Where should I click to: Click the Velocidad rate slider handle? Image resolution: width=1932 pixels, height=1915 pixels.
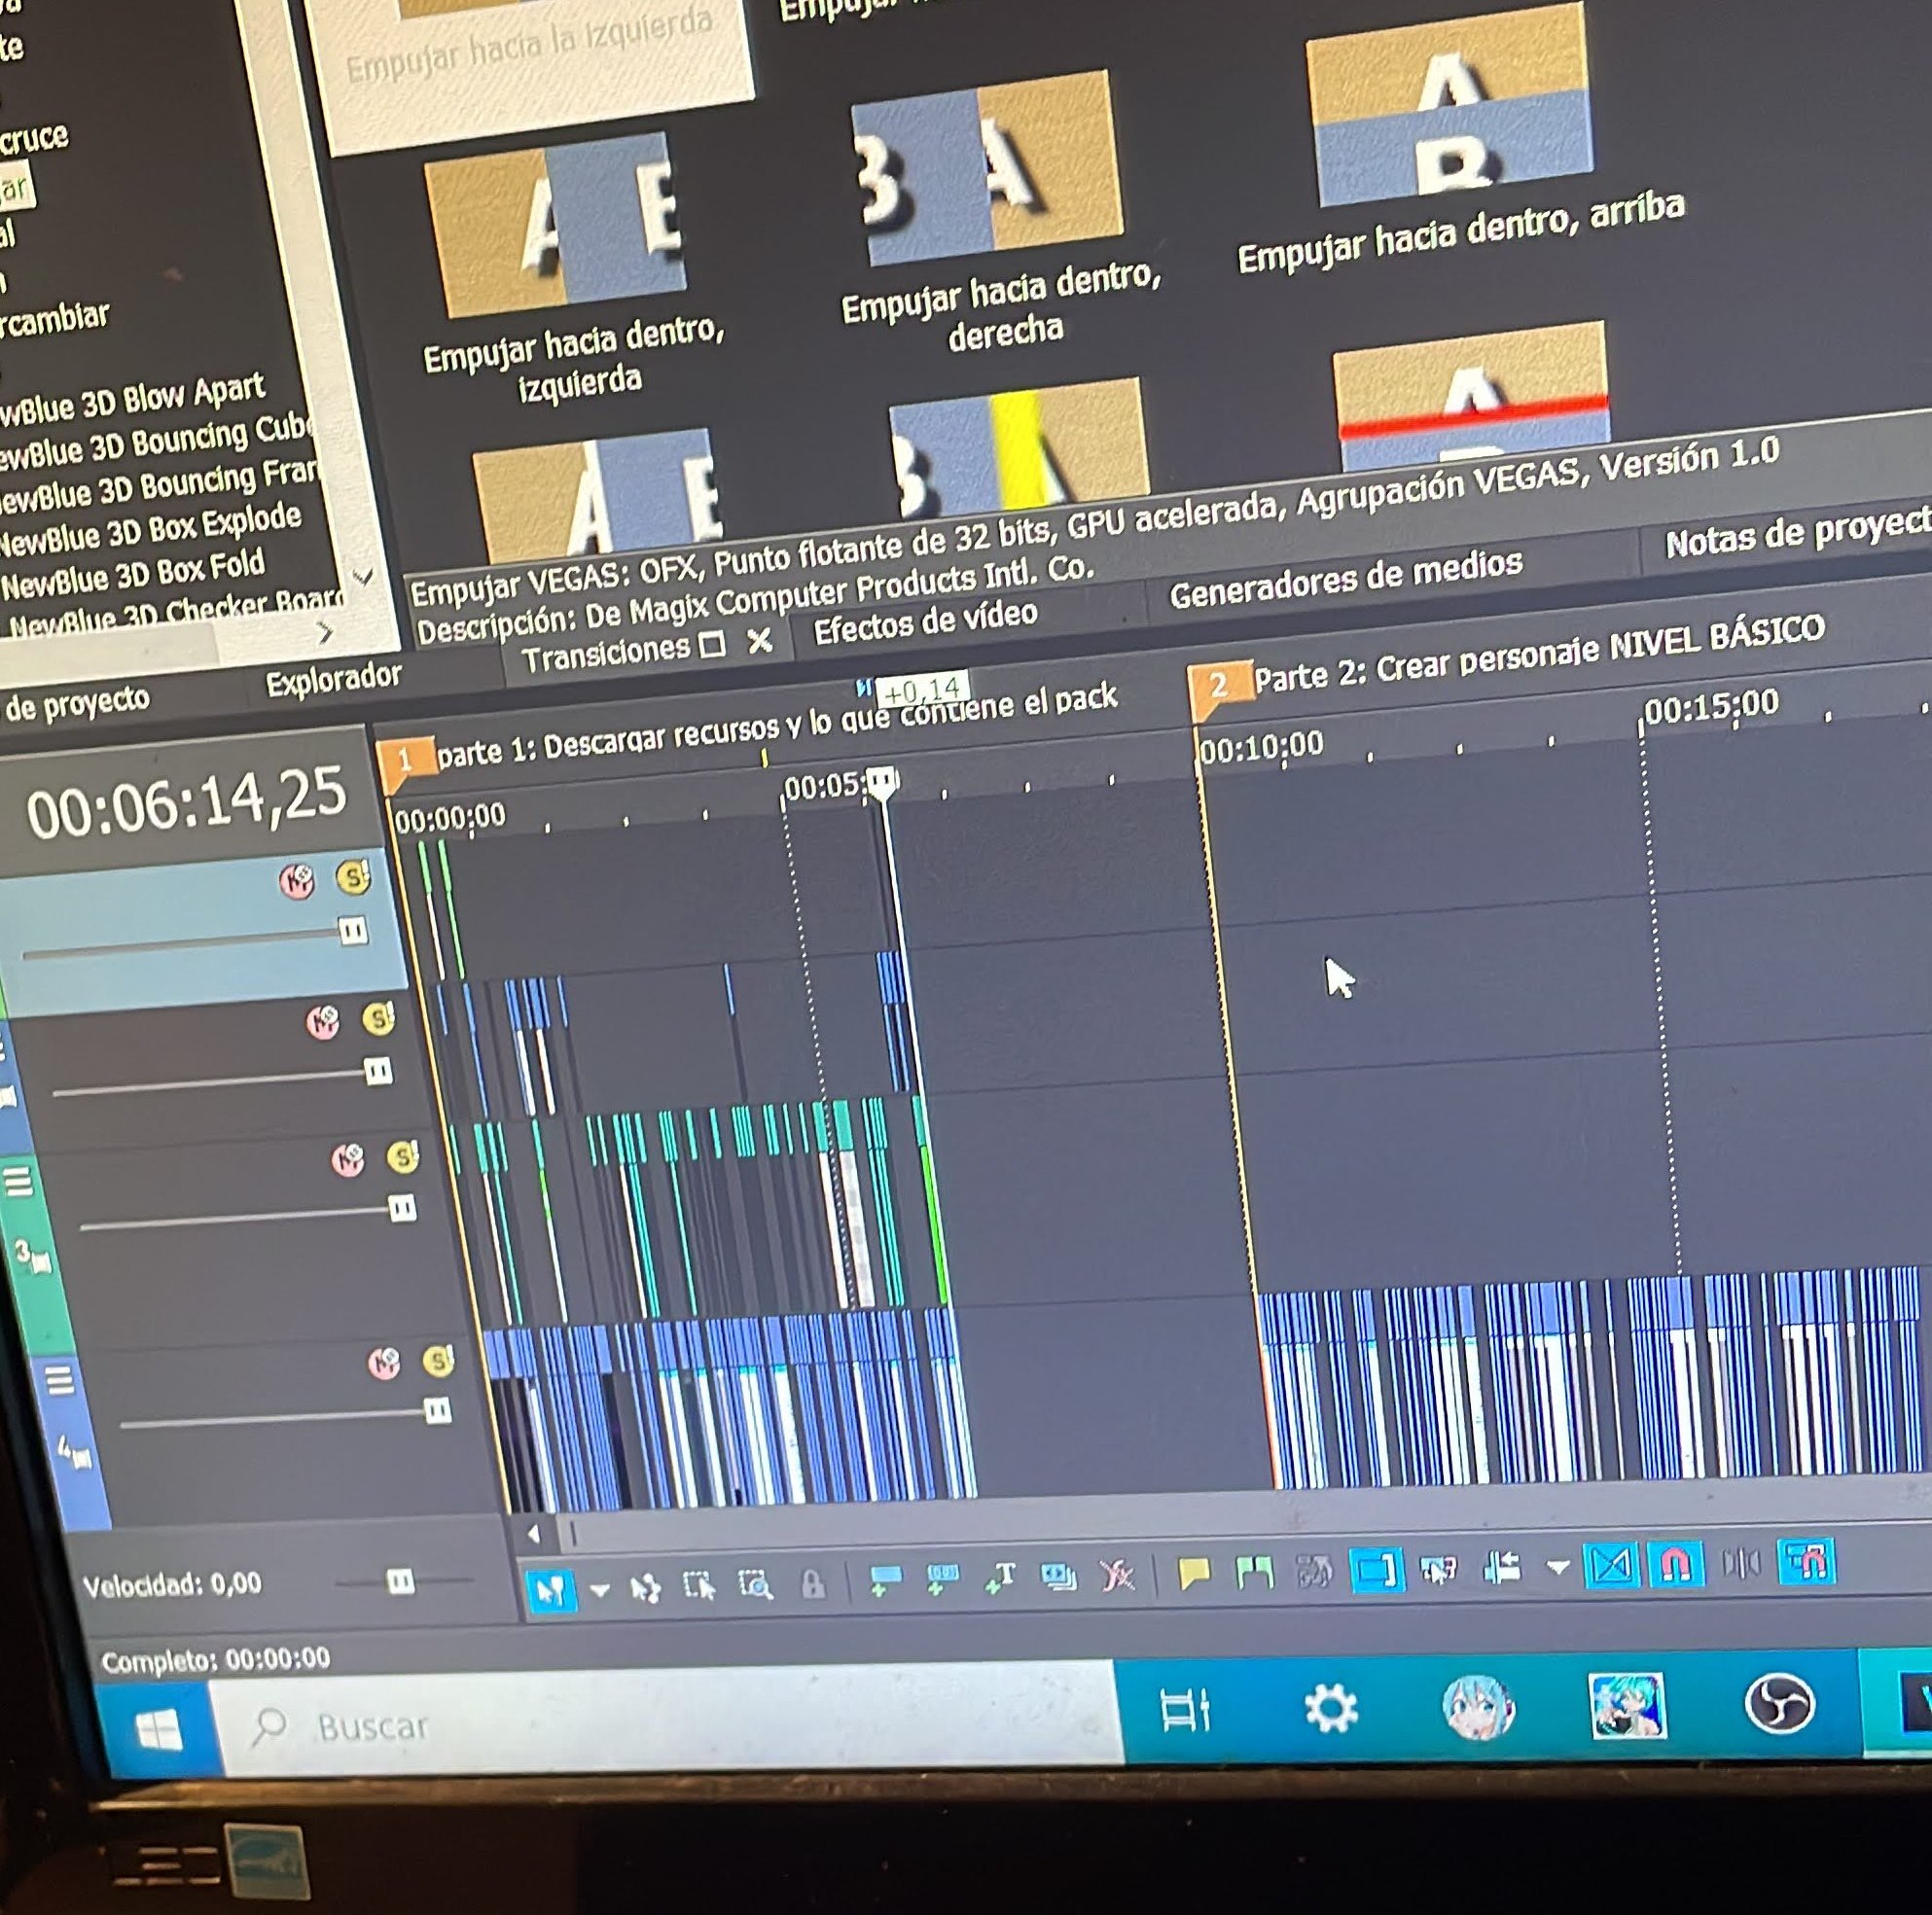(x=401, y=1581)
